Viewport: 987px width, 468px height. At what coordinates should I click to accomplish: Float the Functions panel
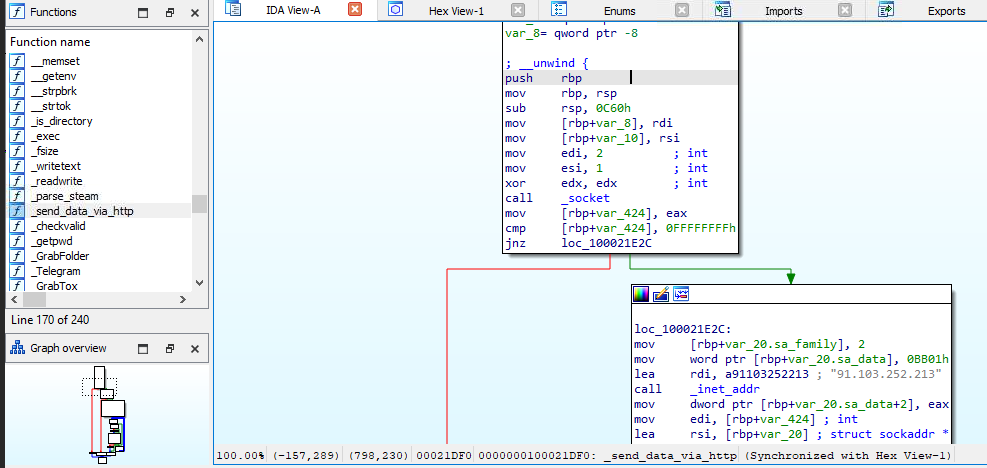[169, 13]
